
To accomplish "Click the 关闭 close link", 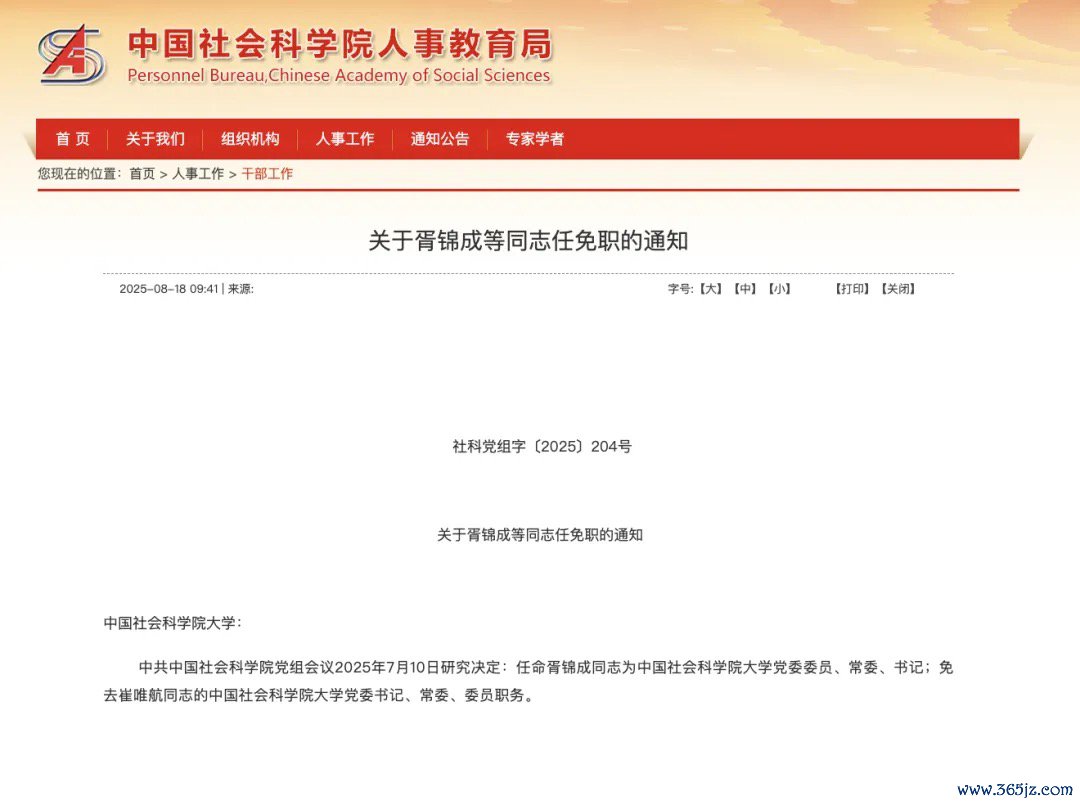I will point(898,289).
